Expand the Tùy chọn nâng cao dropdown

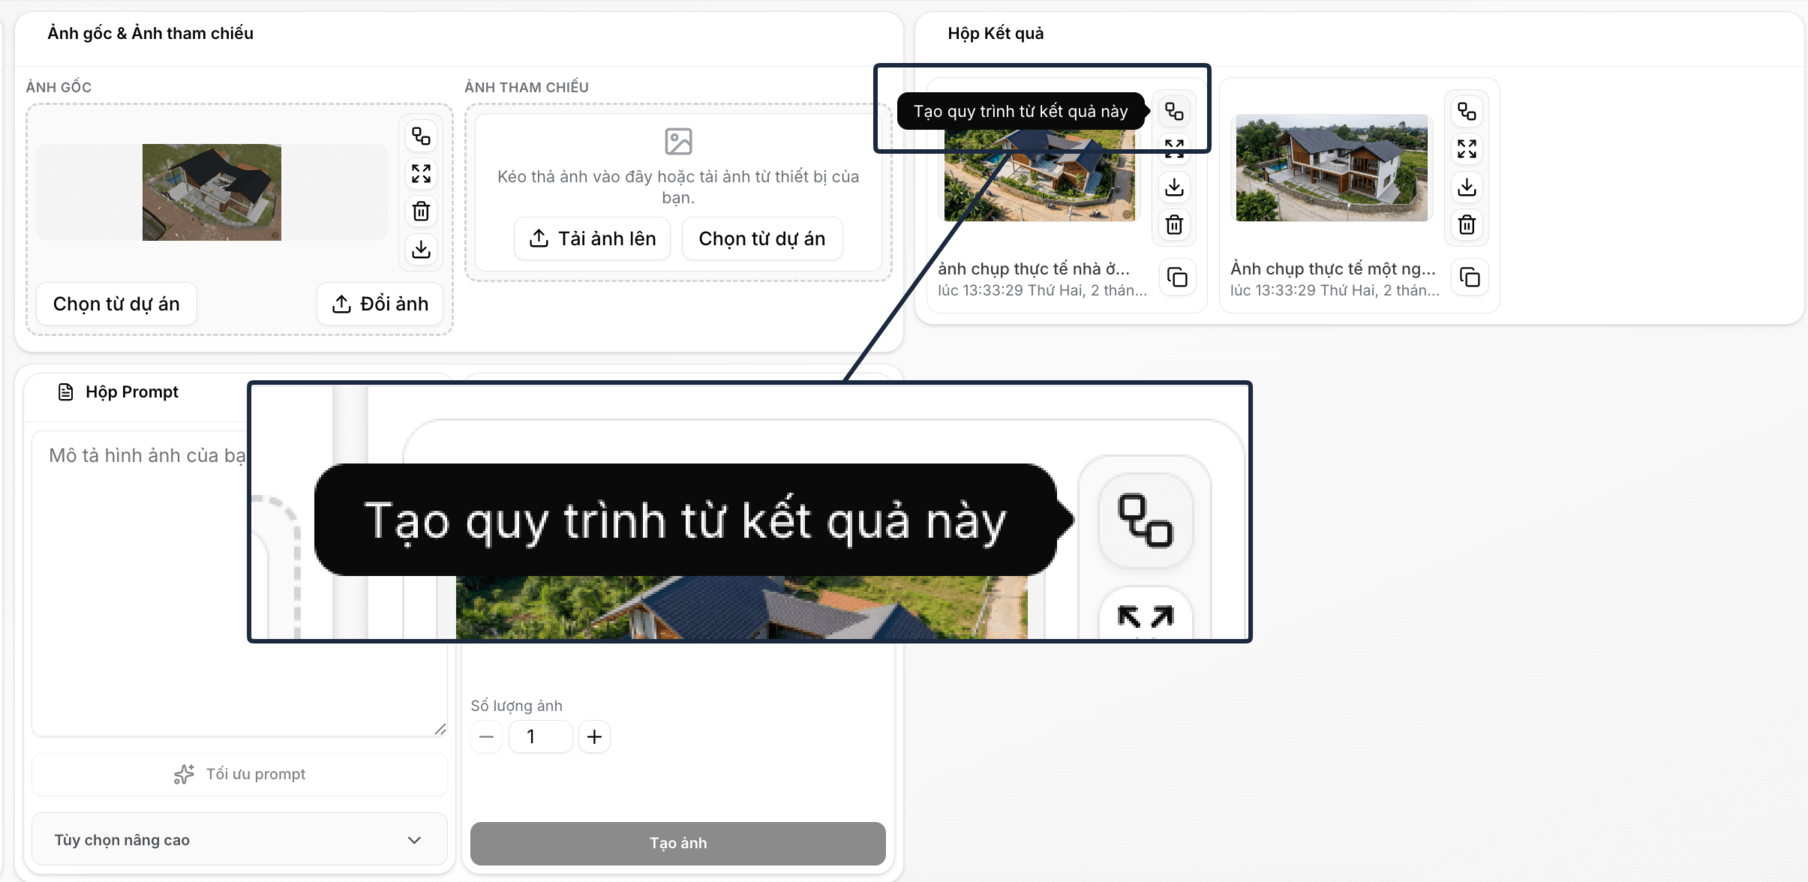pyautogui.click(x=239, y=840)
